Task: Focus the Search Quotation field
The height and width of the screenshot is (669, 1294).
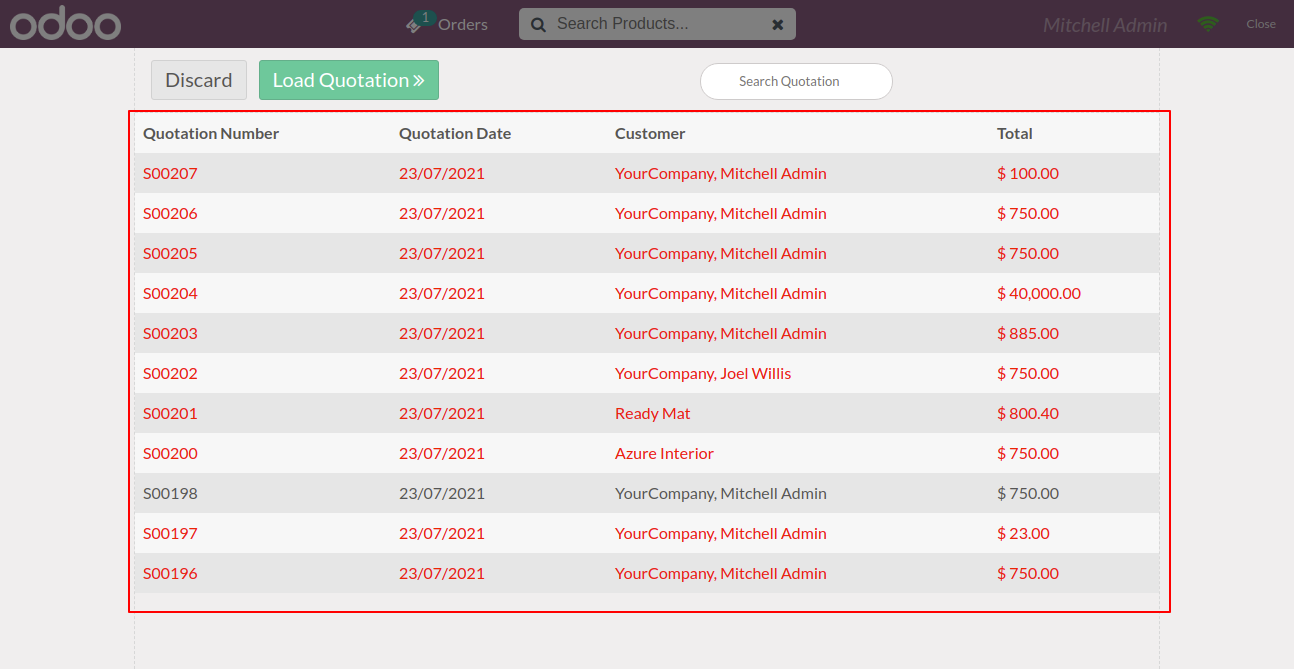Action: 796,82
